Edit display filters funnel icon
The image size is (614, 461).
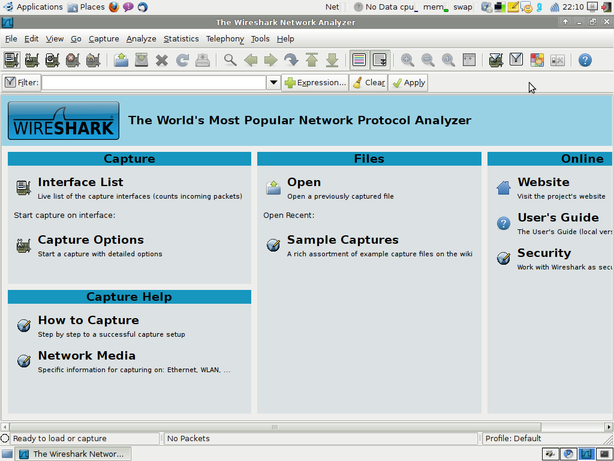[x=516, y=60]
